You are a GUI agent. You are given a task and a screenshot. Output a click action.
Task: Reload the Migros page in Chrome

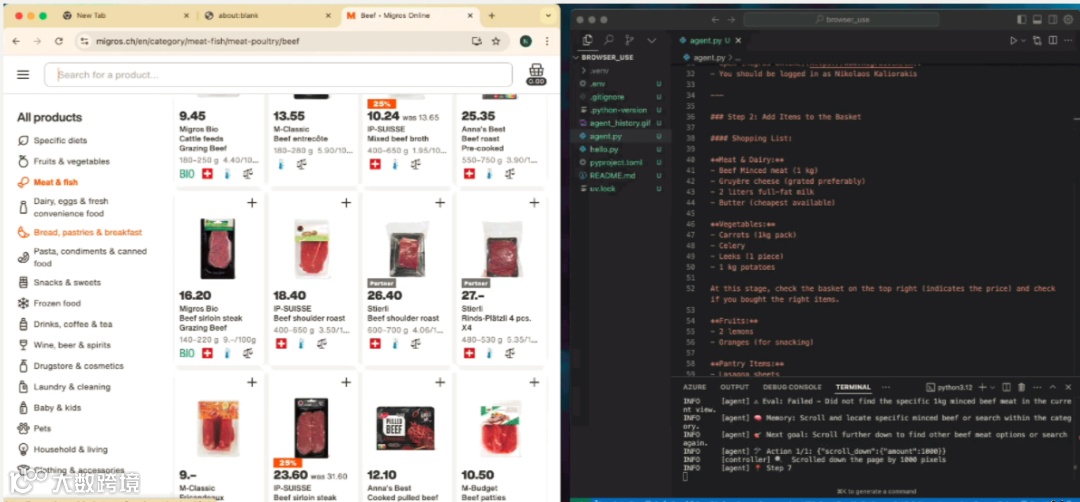click(59, 41)
